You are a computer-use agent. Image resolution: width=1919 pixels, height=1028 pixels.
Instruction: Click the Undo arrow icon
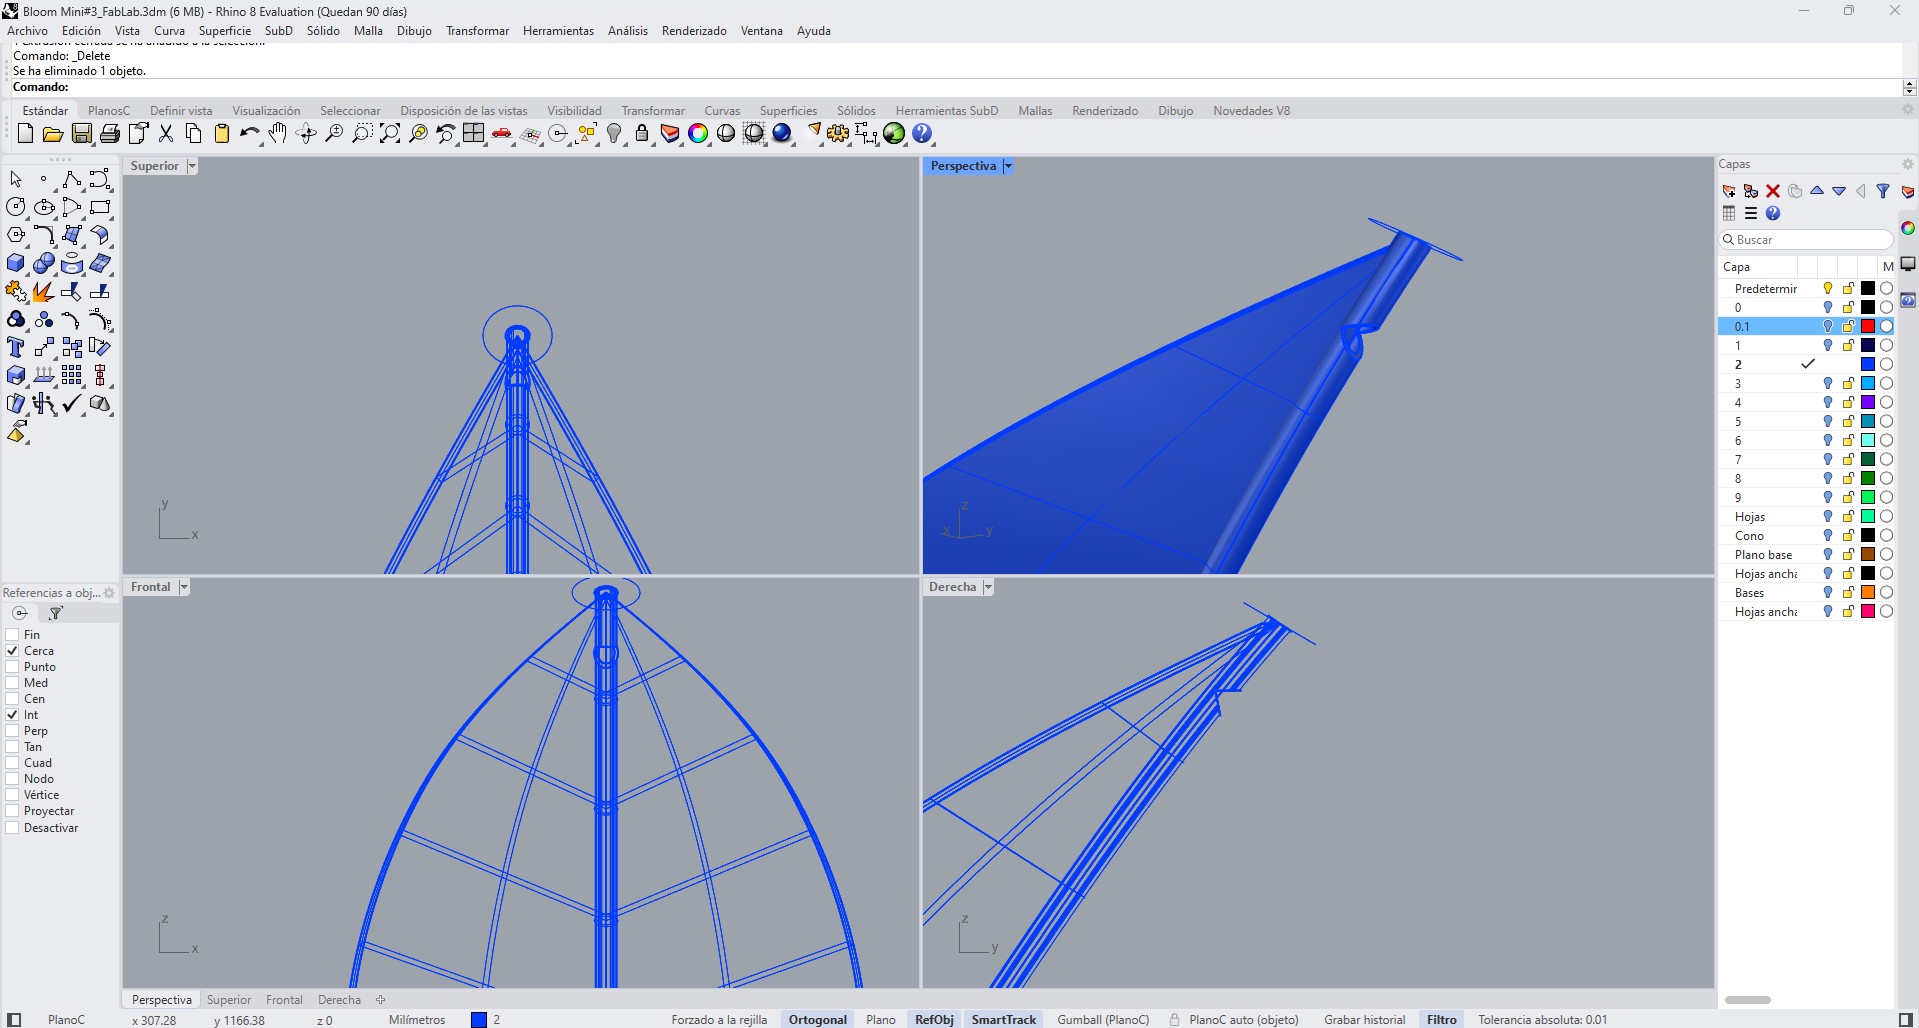point(249,133)
